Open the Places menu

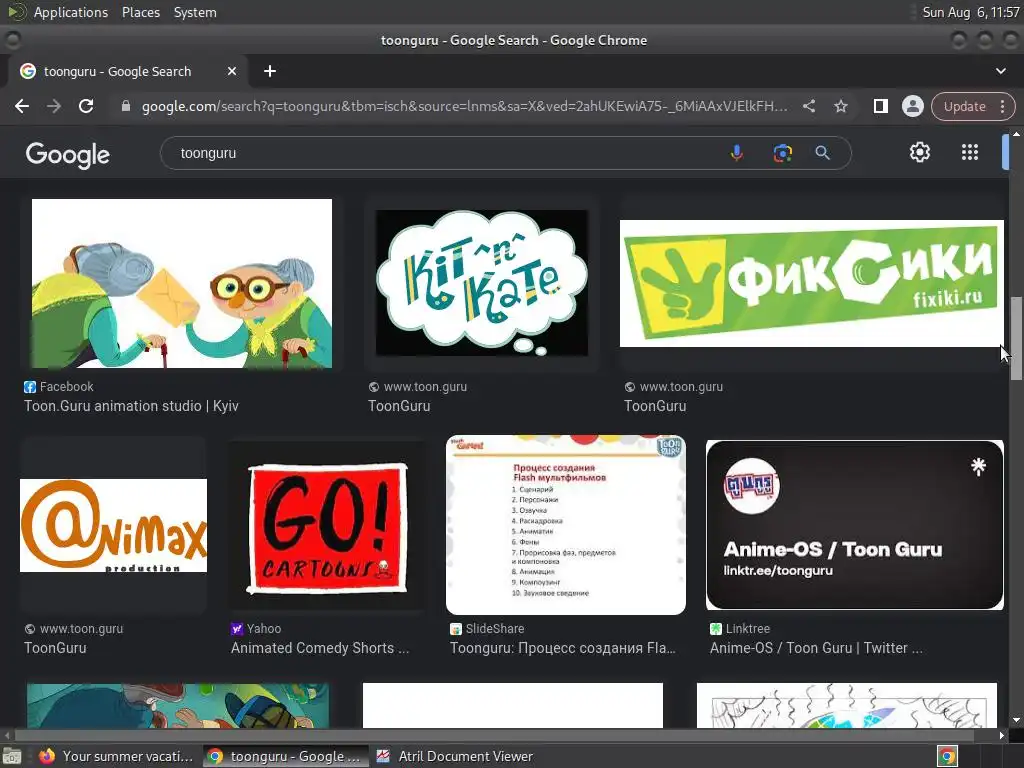141,12
